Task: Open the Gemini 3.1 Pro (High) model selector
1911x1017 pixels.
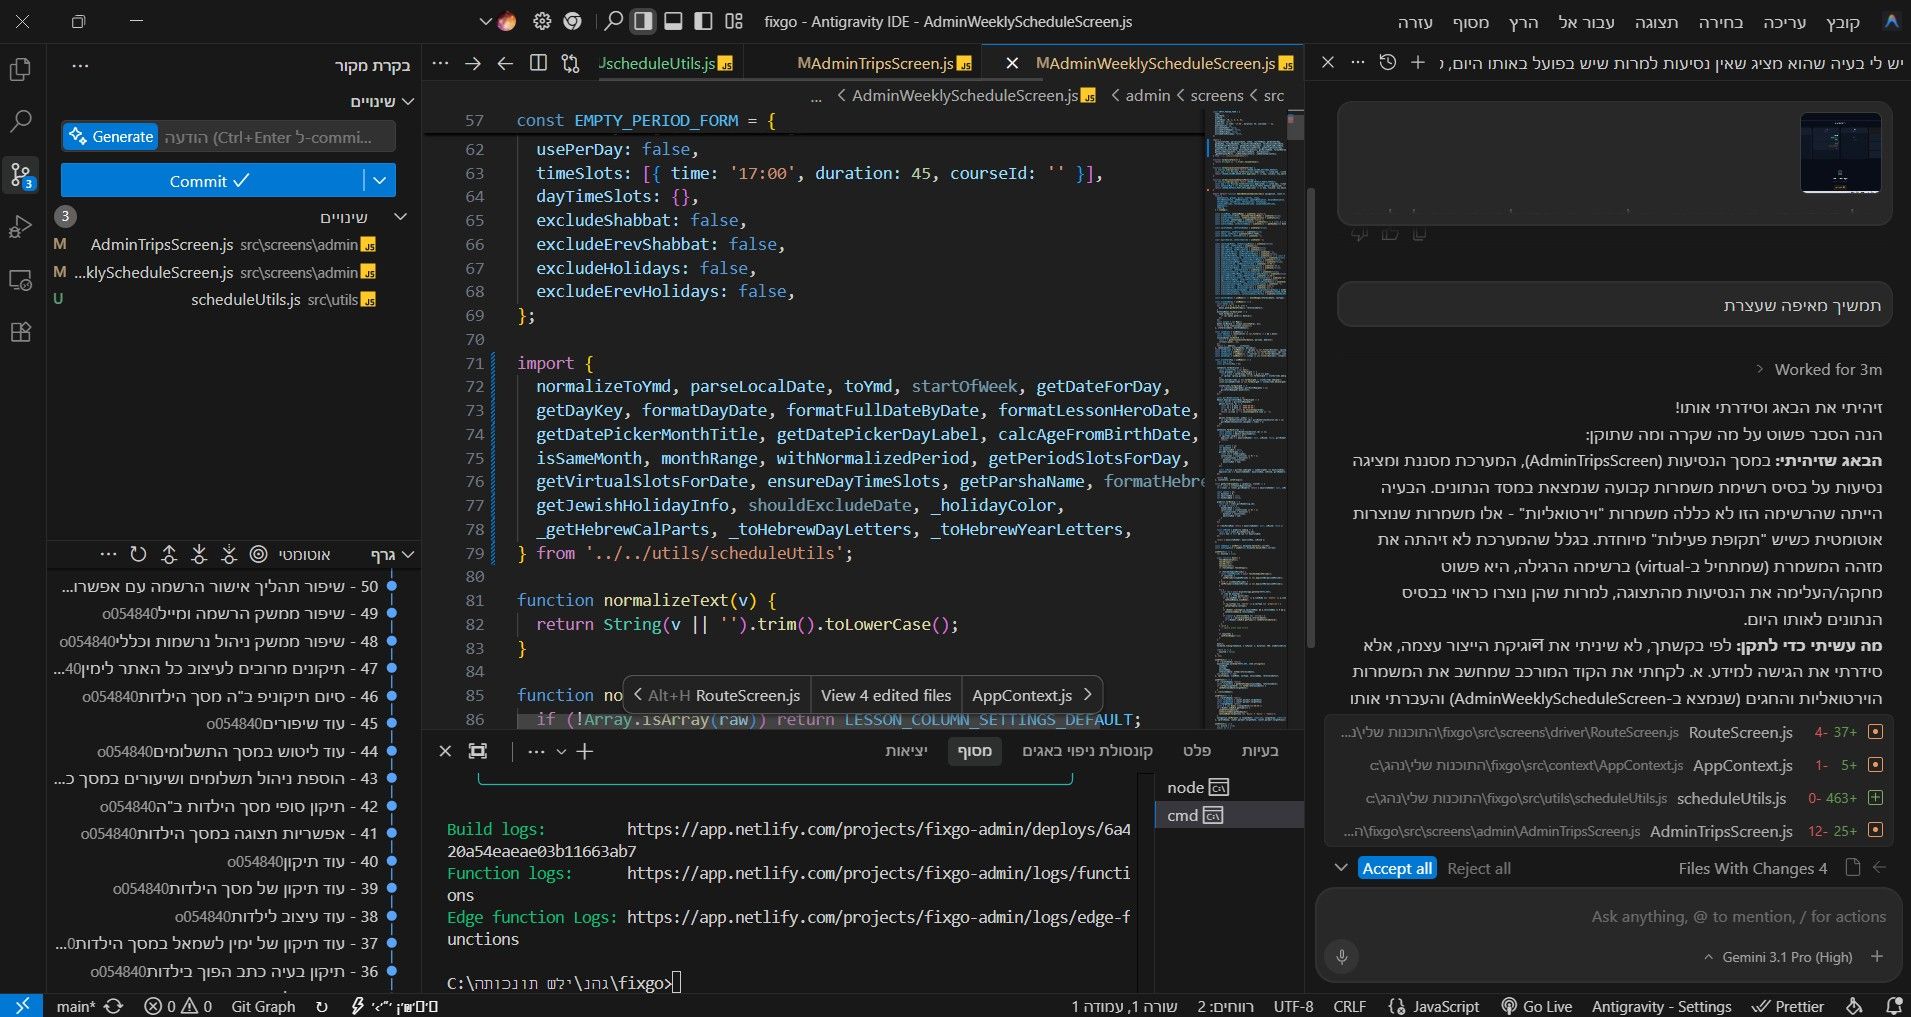Action: 1778,957
